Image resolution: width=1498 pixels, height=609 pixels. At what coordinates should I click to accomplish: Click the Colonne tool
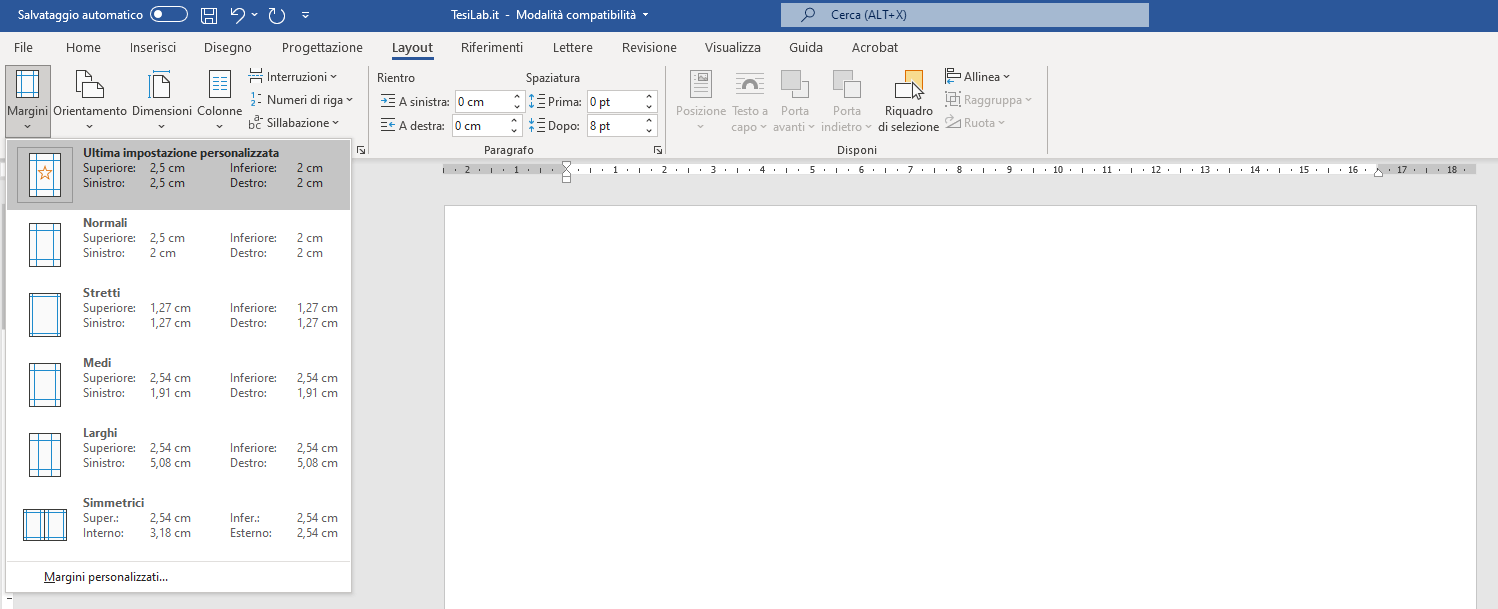pos(218,100)
